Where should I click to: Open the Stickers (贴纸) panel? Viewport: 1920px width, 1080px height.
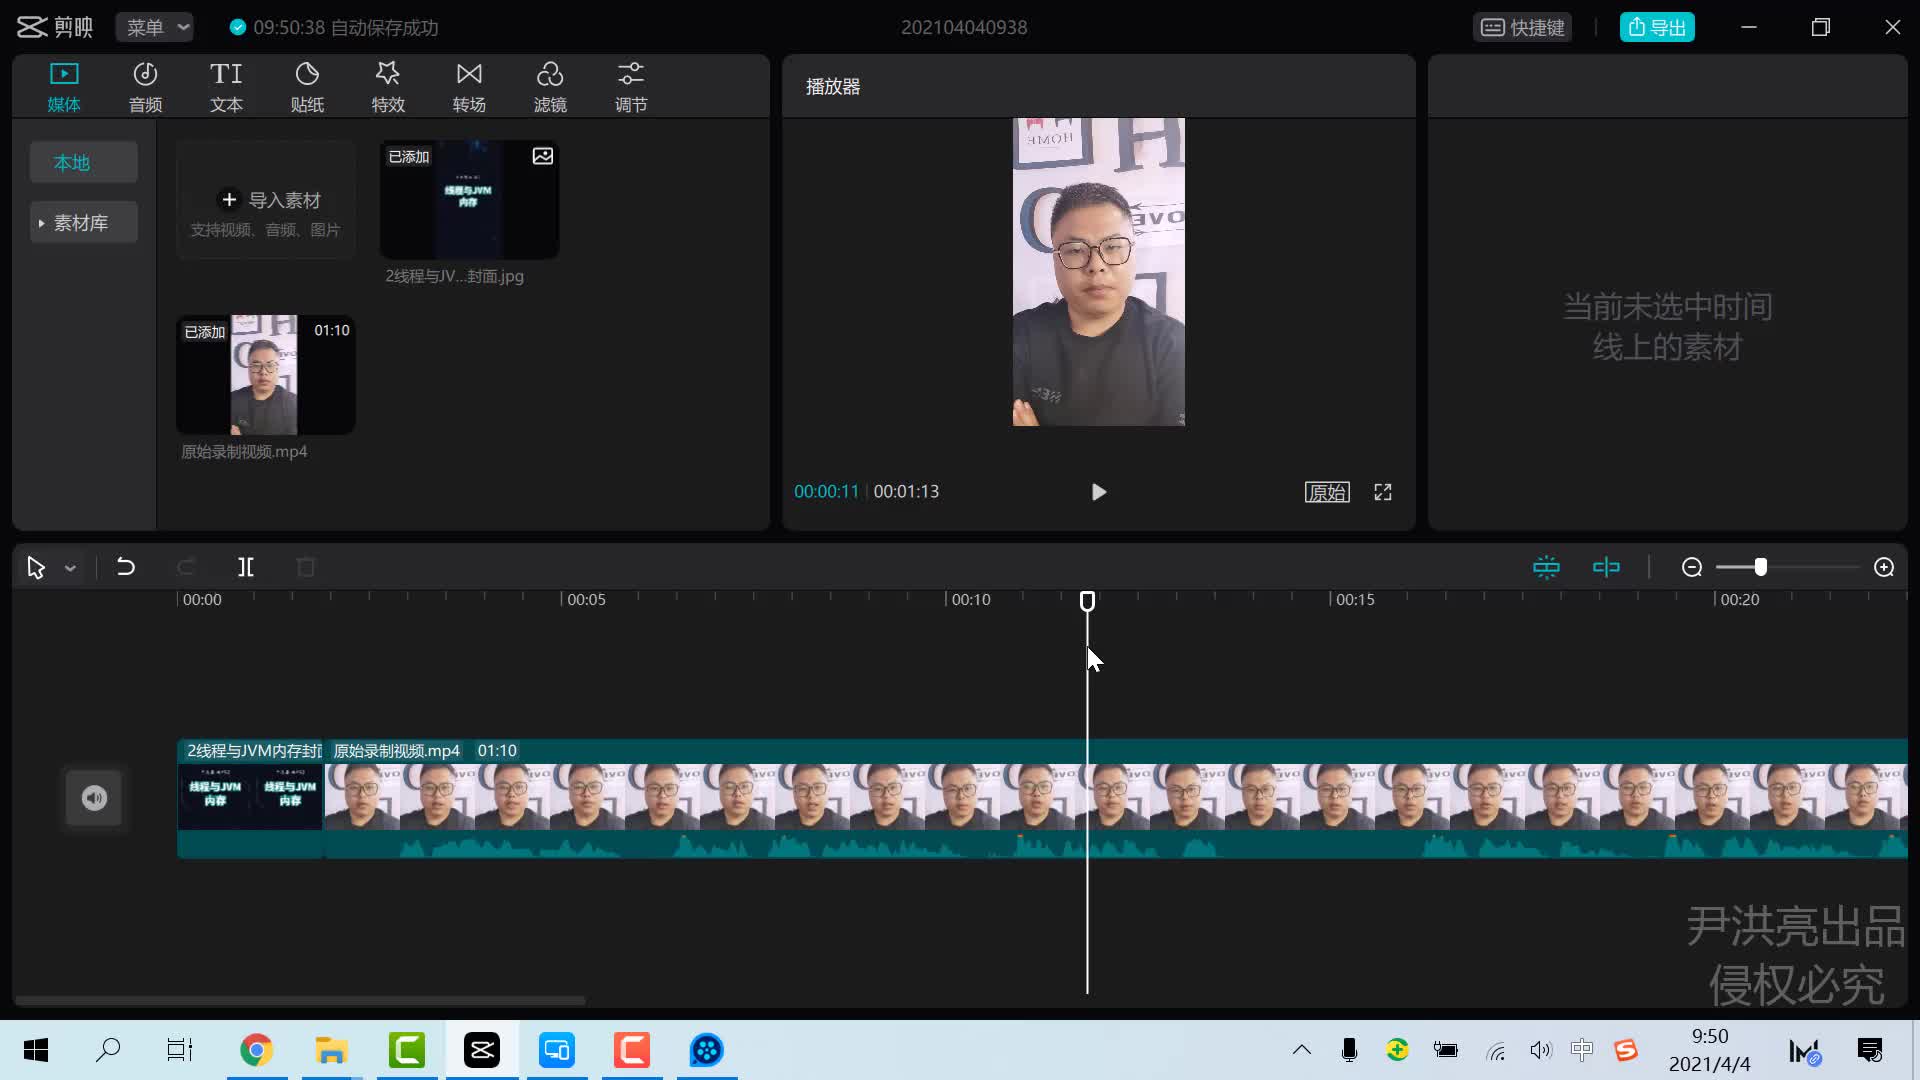pyautogui.click(x=307, y=87)
